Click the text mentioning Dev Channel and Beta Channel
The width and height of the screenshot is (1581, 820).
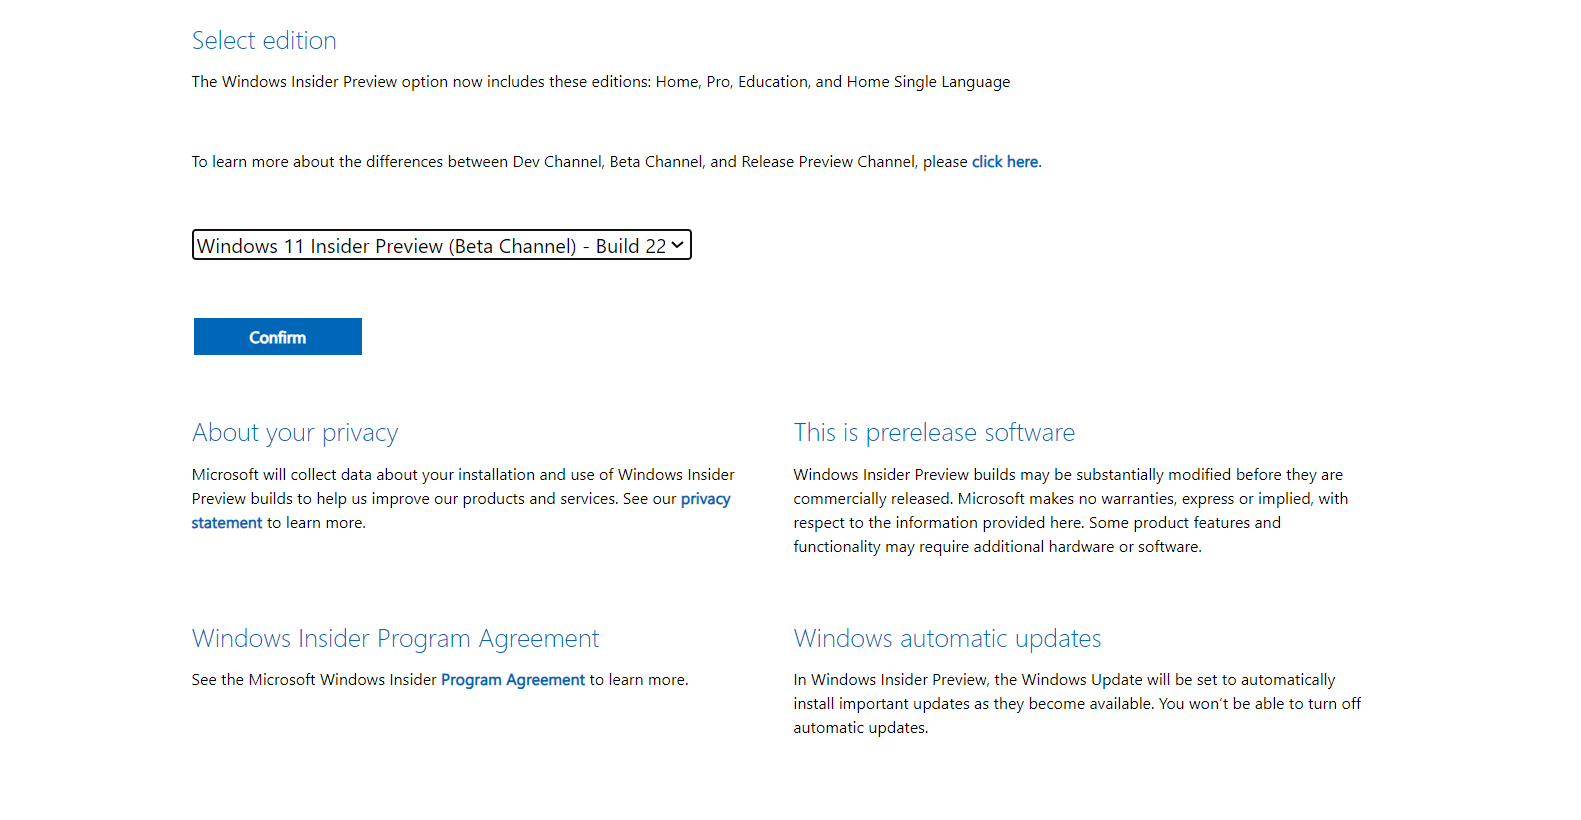tap(617, 162)
